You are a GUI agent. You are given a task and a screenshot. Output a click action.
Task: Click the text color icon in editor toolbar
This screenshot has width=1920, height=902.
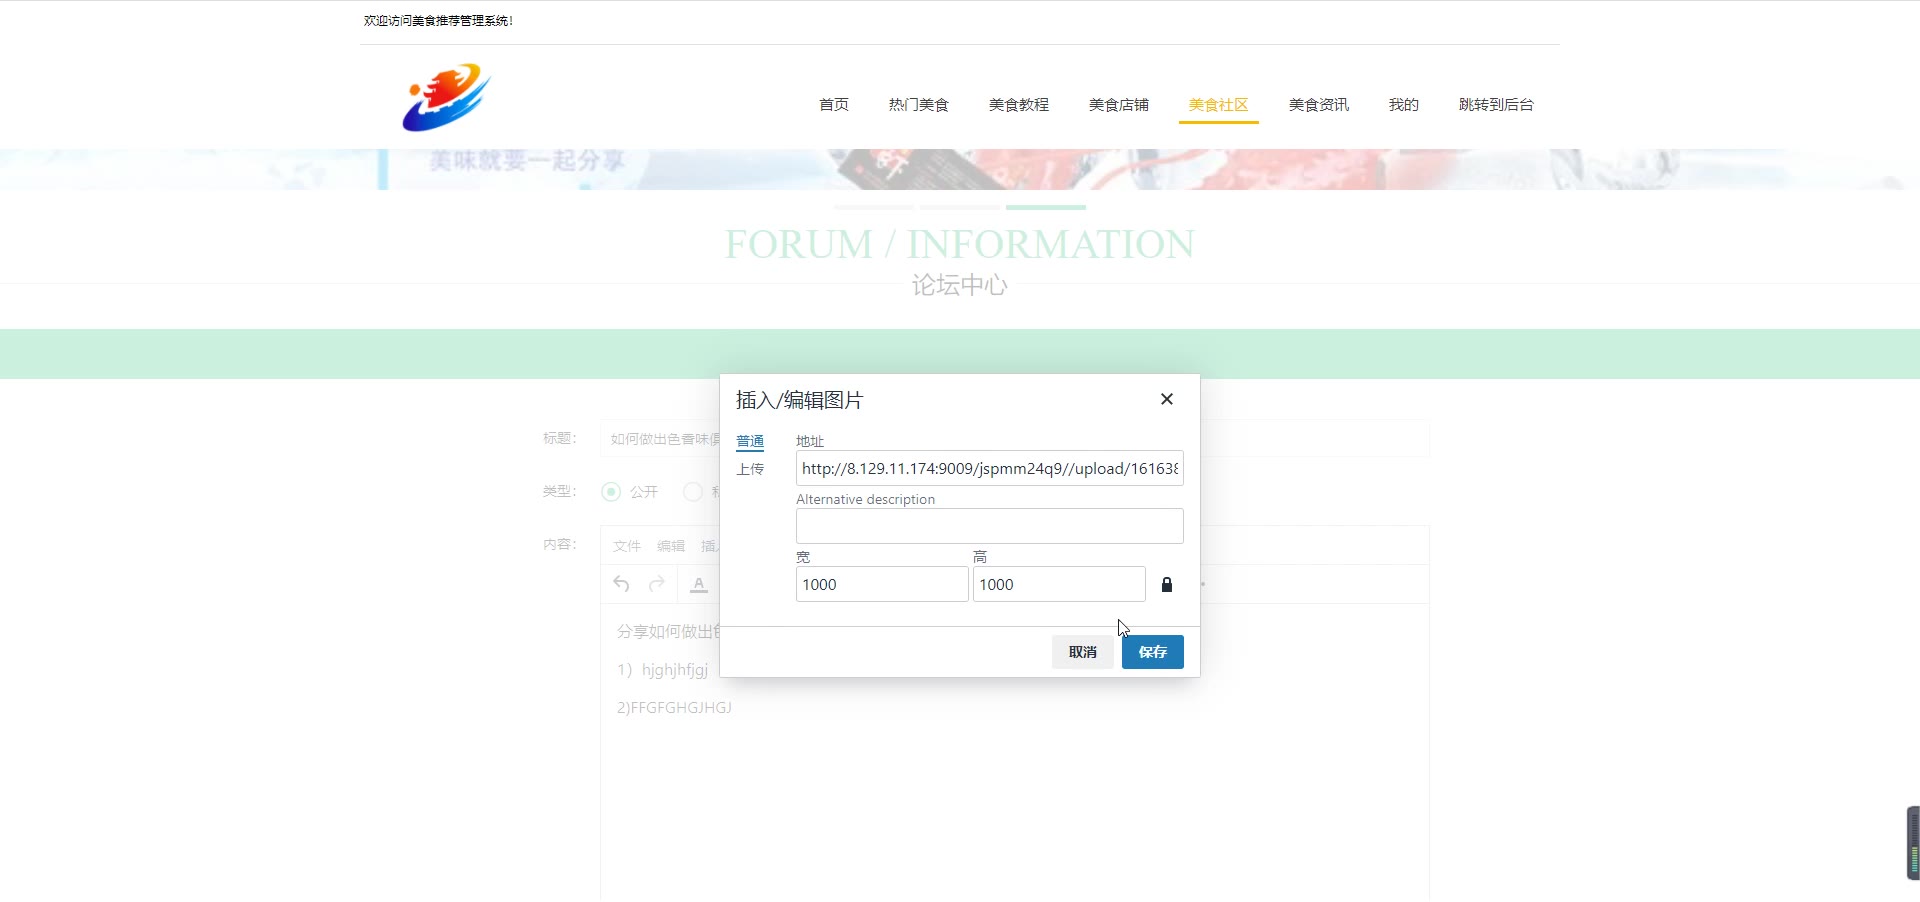click(x=699, y=584)
